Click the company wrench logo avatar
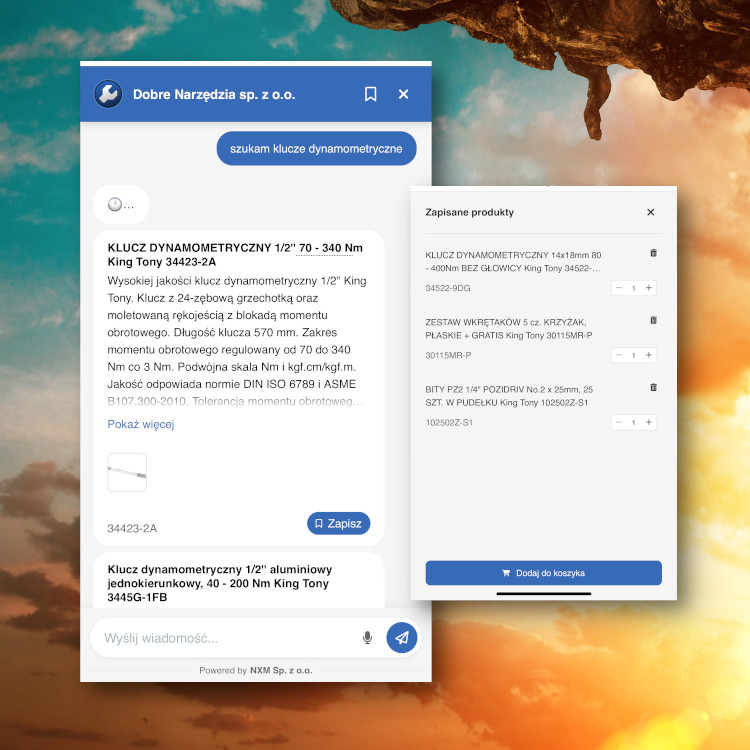Image resolution: width=750 pixels, height=750 pixels. (x=108, y=94)
